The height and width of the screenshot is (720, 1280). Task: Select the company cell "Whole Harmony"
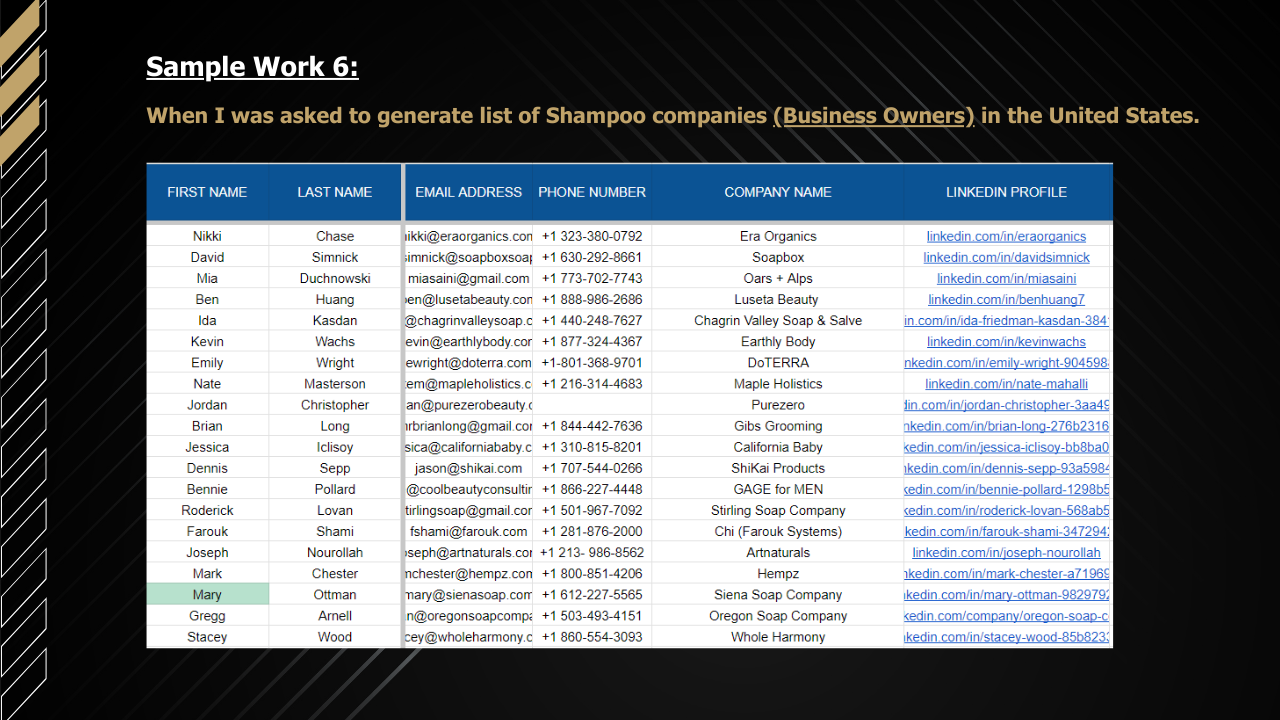[778, 637]
